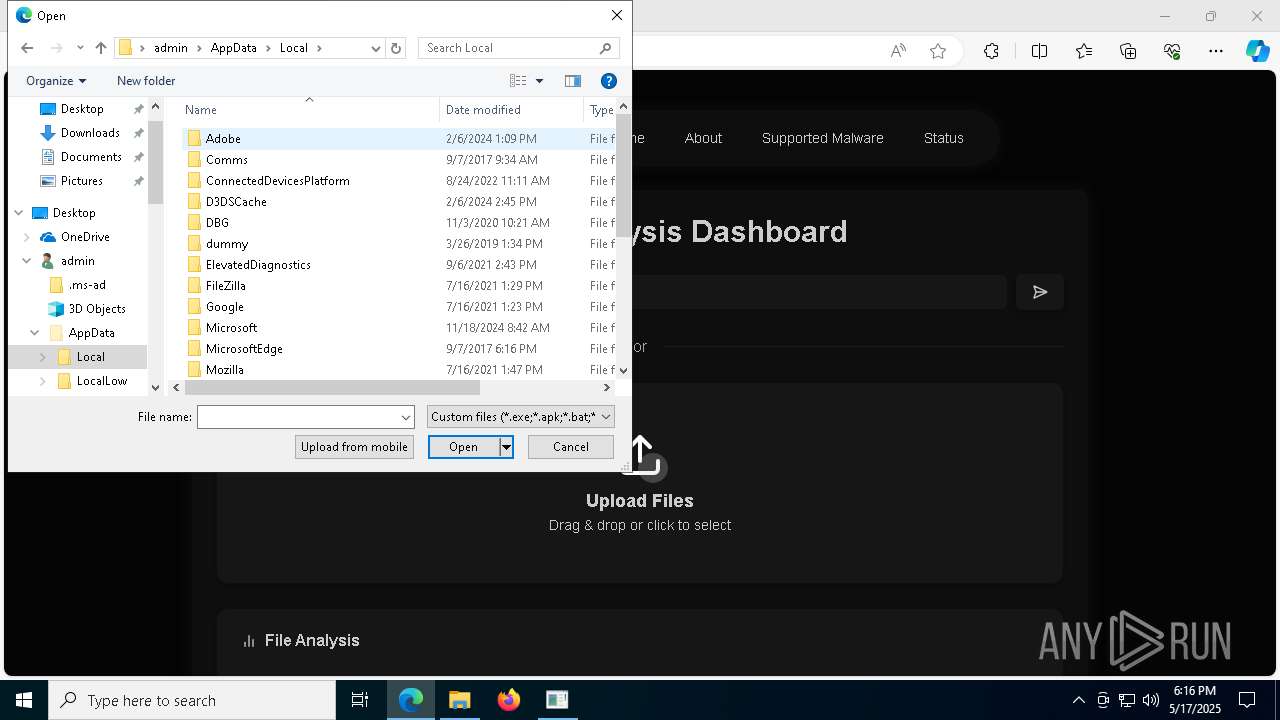Click the search magnifier in Search Local

[x=605, y=48]
